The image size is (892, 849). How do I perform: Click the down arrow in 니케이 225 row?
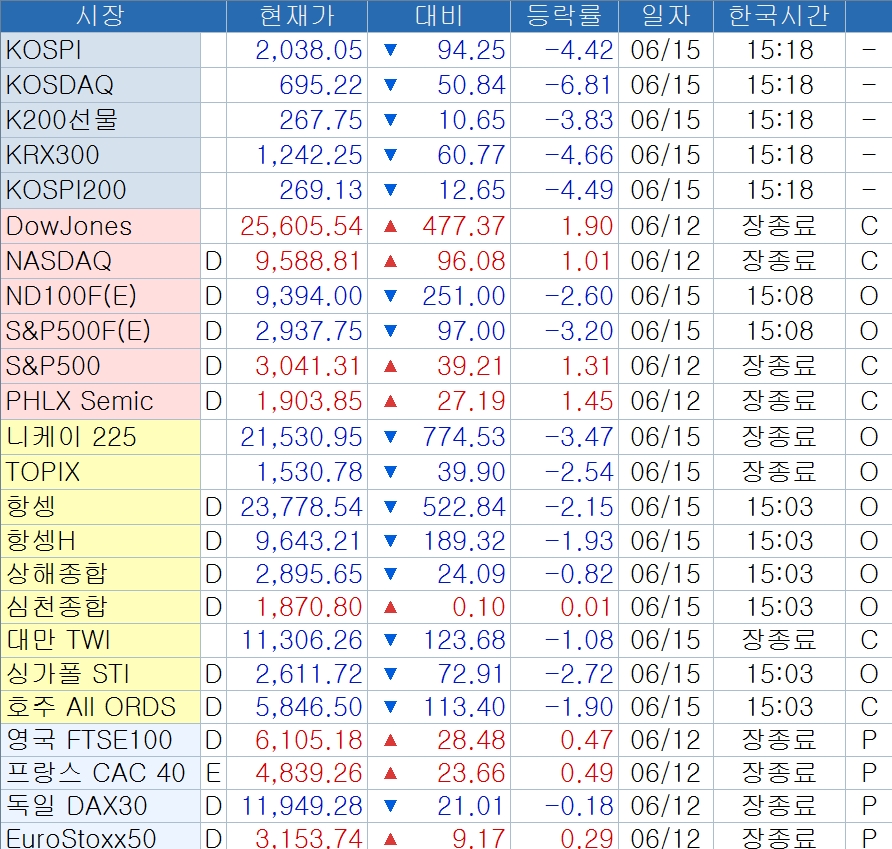click(390, 437)
